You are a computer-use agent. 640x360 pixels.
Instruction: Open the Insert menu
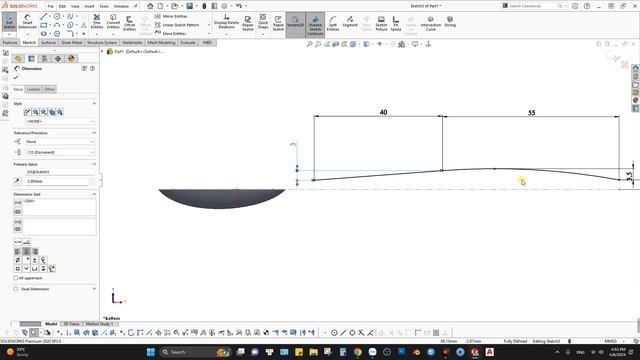pos(89,6)
